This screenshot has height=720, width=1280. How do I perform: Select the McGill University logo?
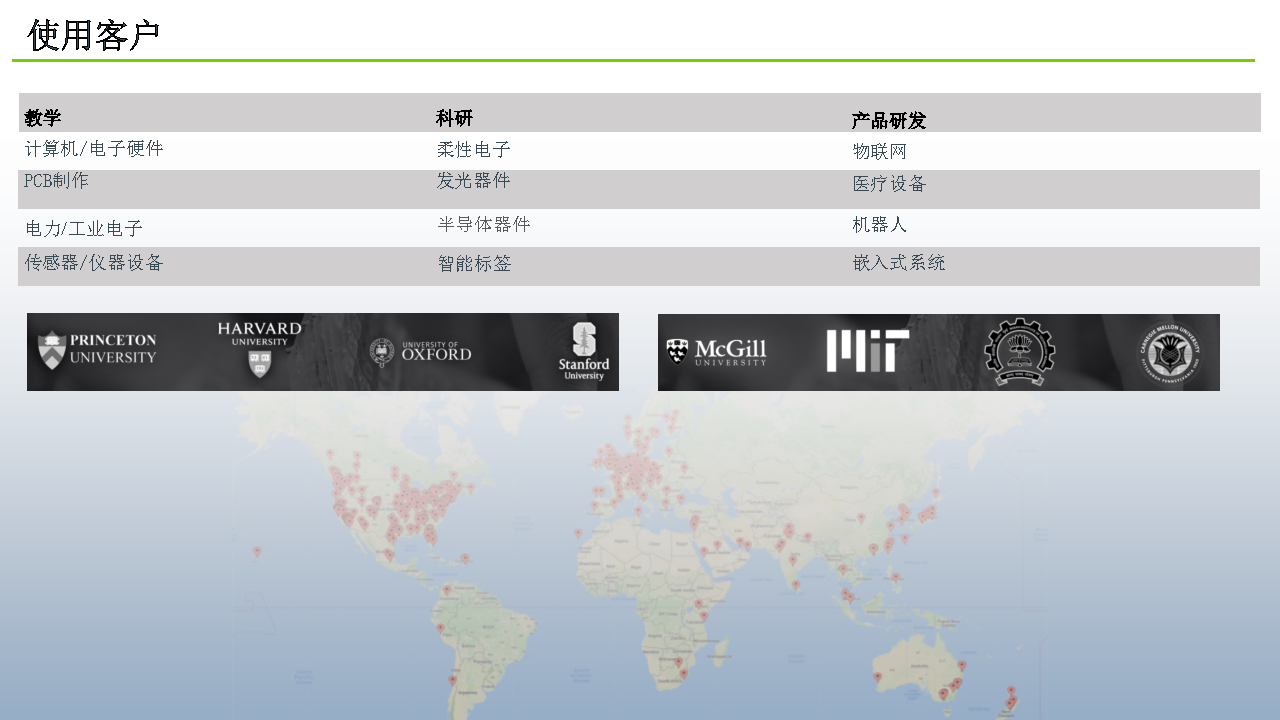pyautogui.click(x=716, y=351)
